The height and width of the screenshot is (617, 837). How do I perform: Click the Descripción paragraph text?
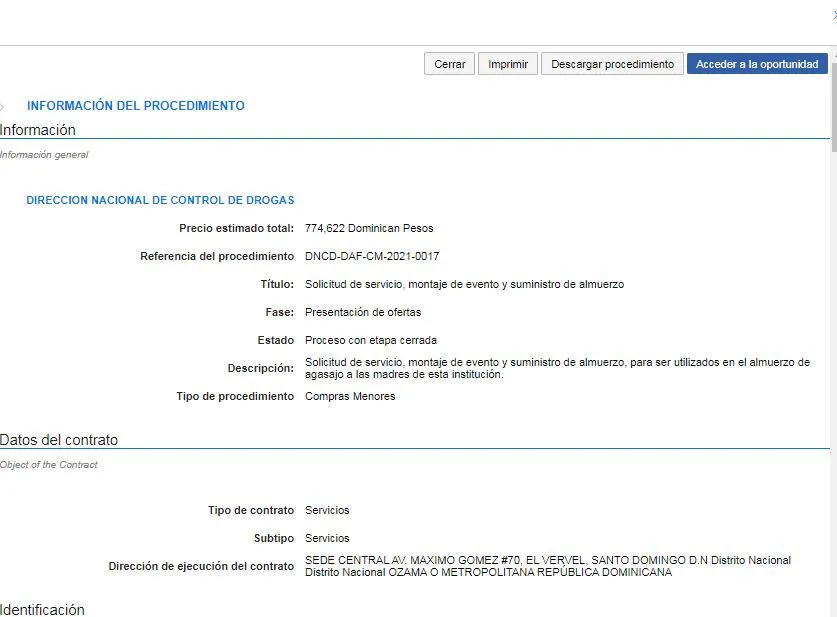pos(556,368)
